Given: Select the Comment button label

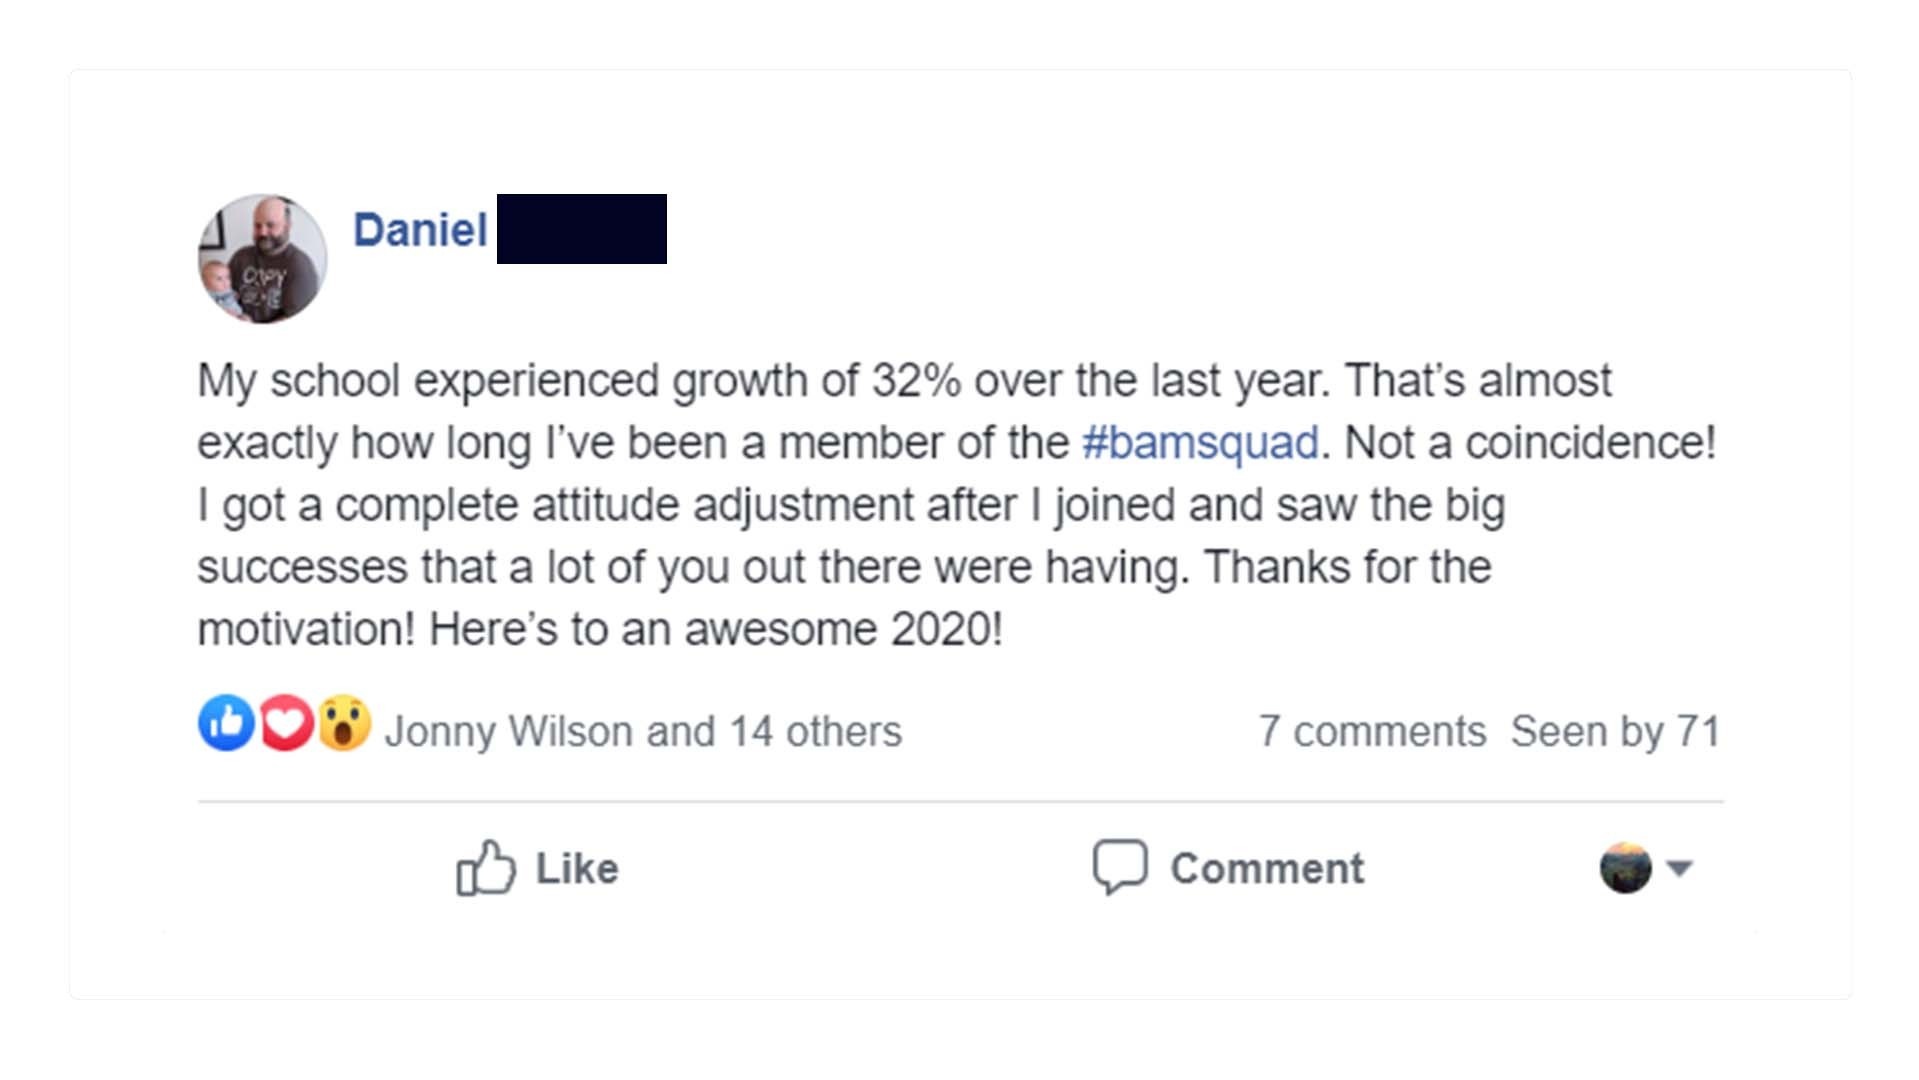Looking at the screenshot, I should pos(1267,868).
